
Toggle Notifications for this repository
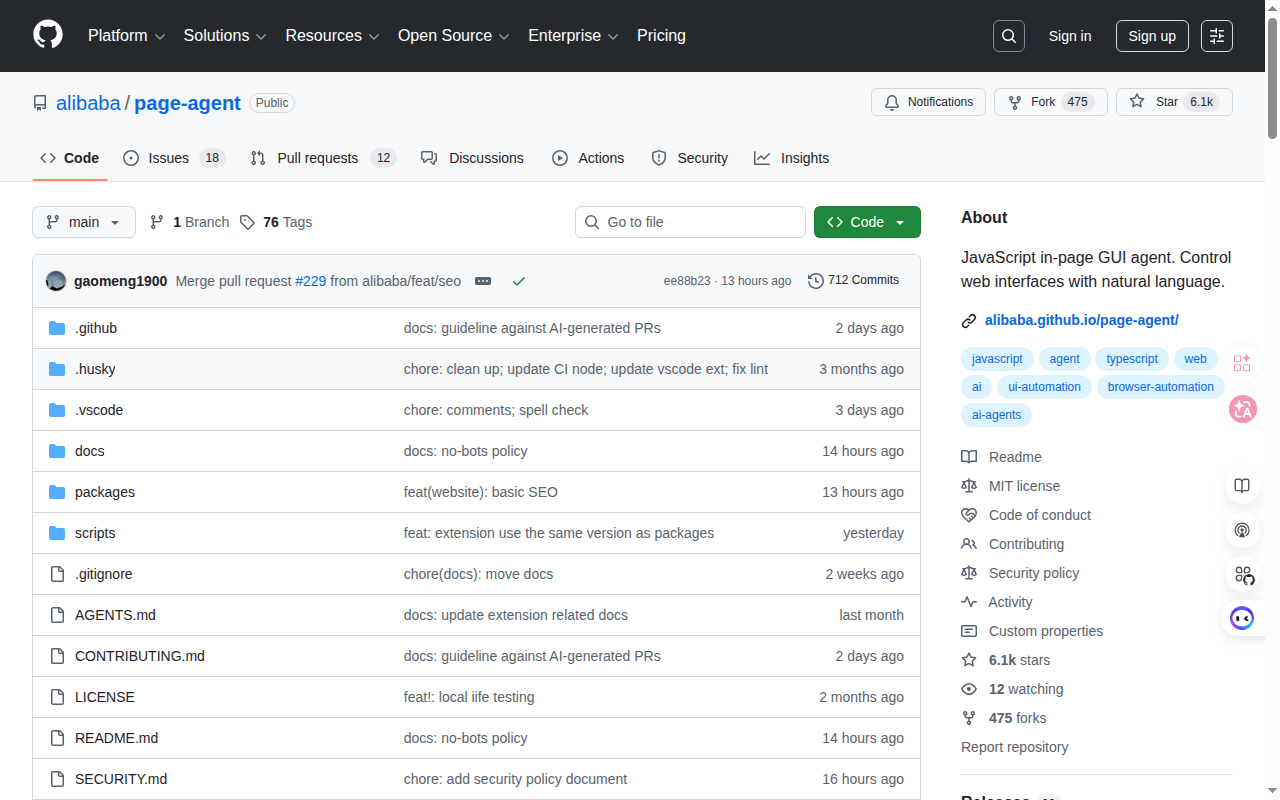point(929,102)
